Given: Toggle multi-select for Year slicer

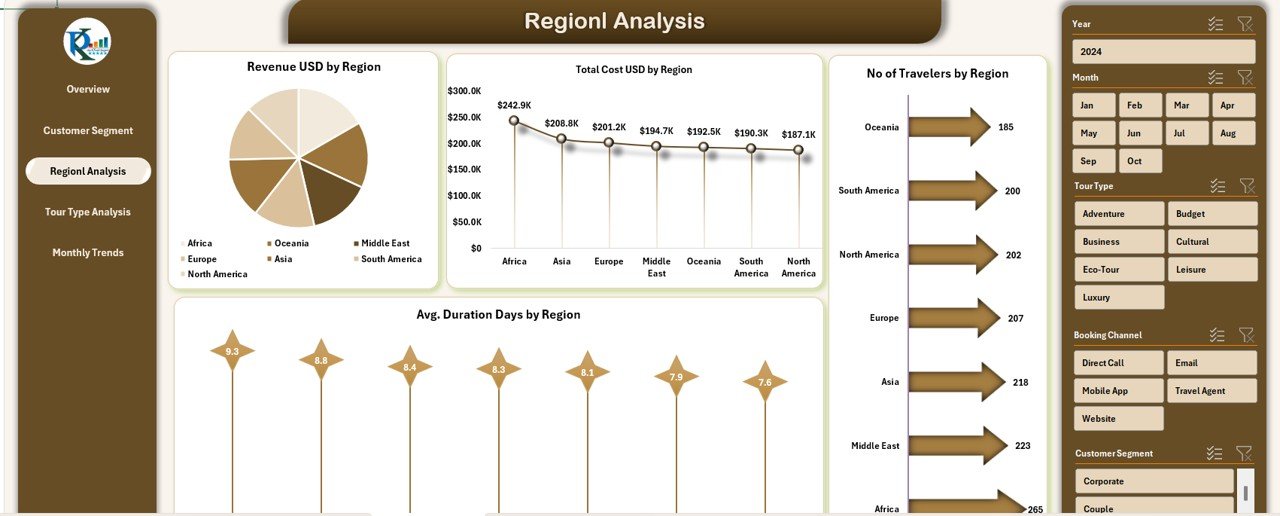Looking at the screenshot, I should click(x=1216, y=24).
